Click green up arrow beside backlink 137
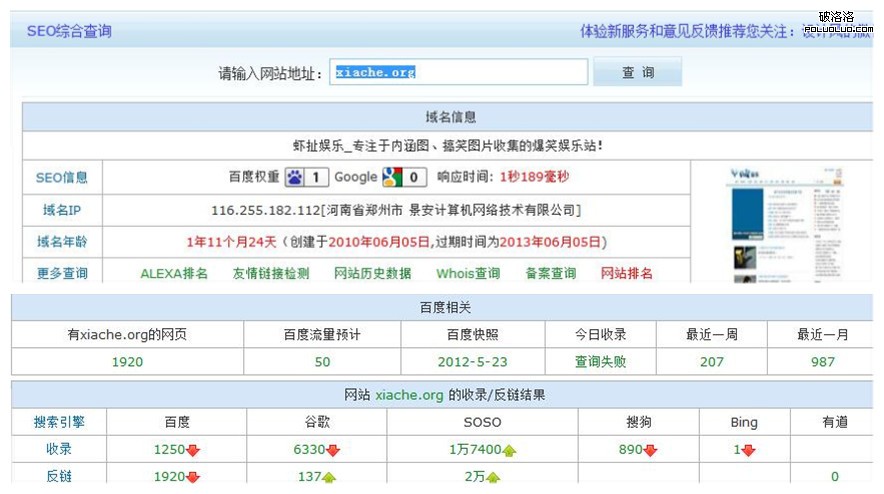This screenshot has width=884, height=494. tap(329, 478)
